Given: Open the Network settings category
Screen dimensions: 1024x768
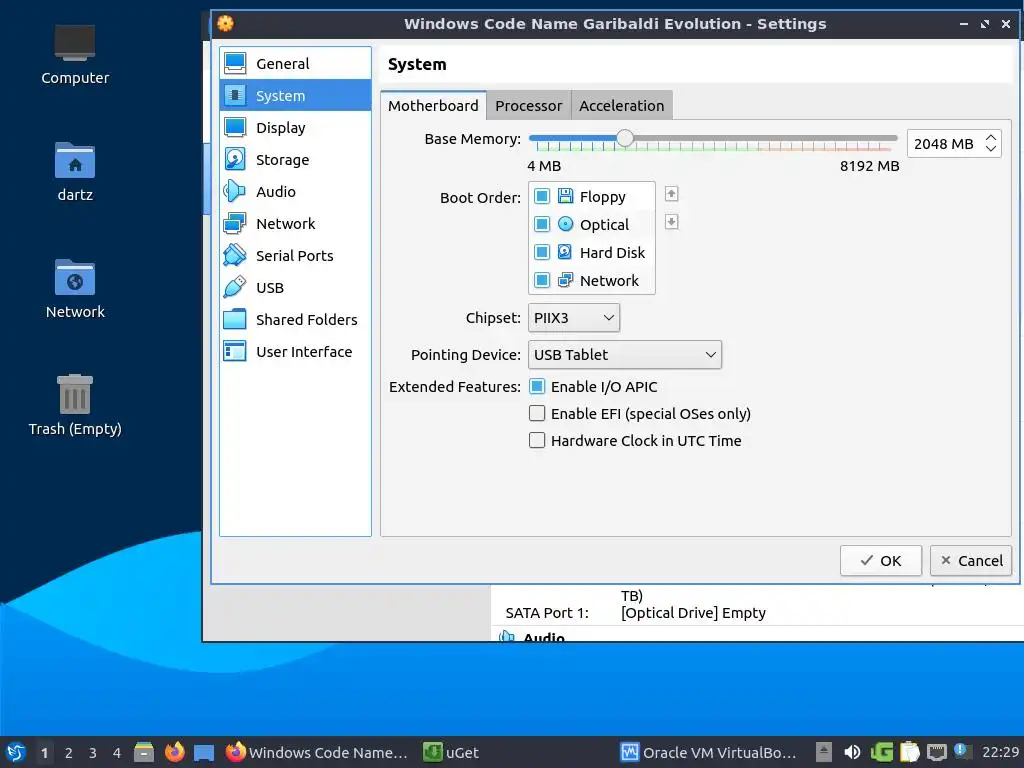Looking at the screenshot, I should click(x=295, y=223).
